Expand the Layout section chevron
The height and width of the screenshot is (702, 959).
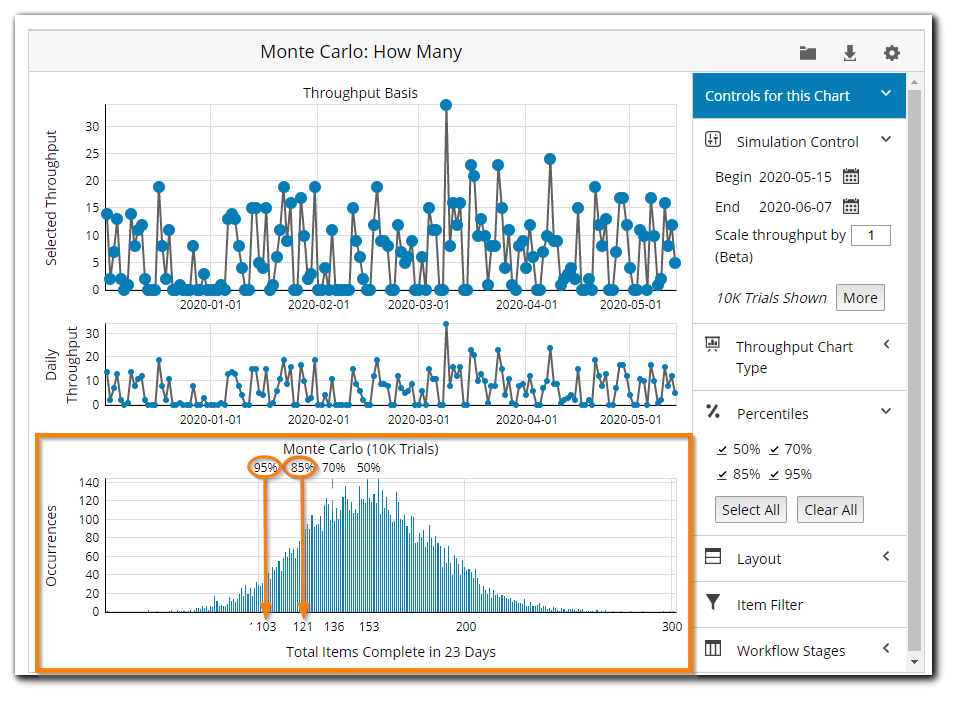885,557
